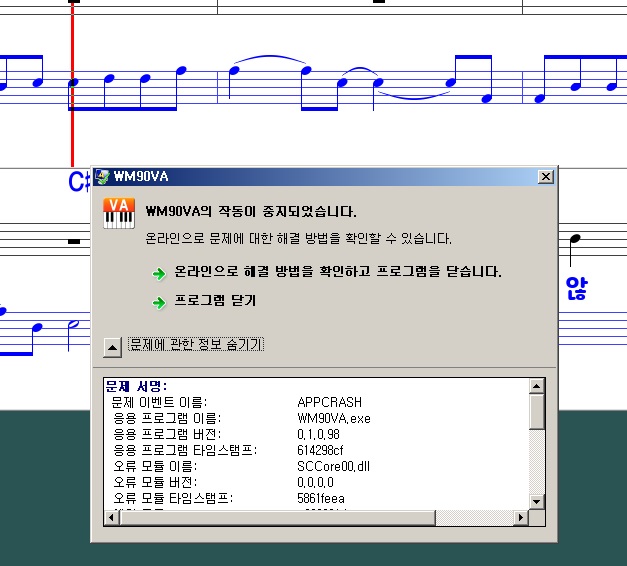Image resolution: width=627 pixels, height=566 pixels.
Task: Select the fault module SCCore00.dll
Action: pos(333,466)
